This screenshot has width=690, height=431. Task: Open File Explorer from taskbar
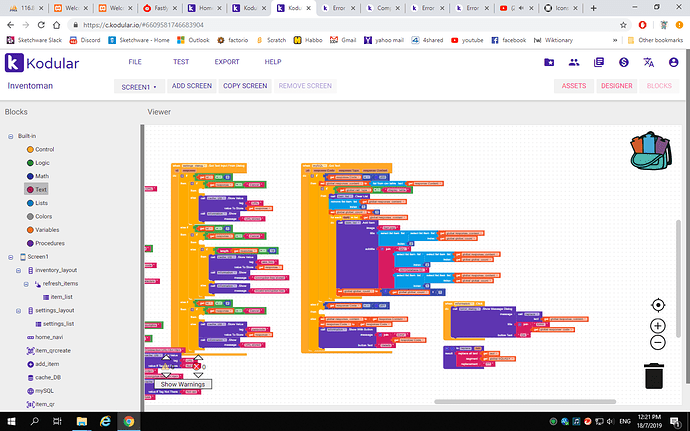click(82, 421)
